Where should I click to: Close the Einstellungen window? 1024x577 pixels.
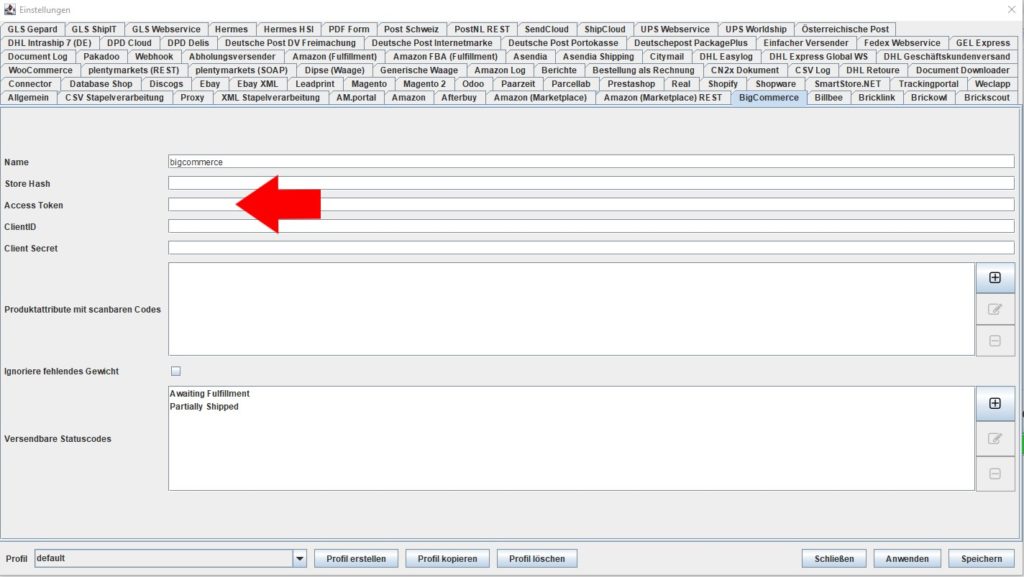[x=1011, y=10]
